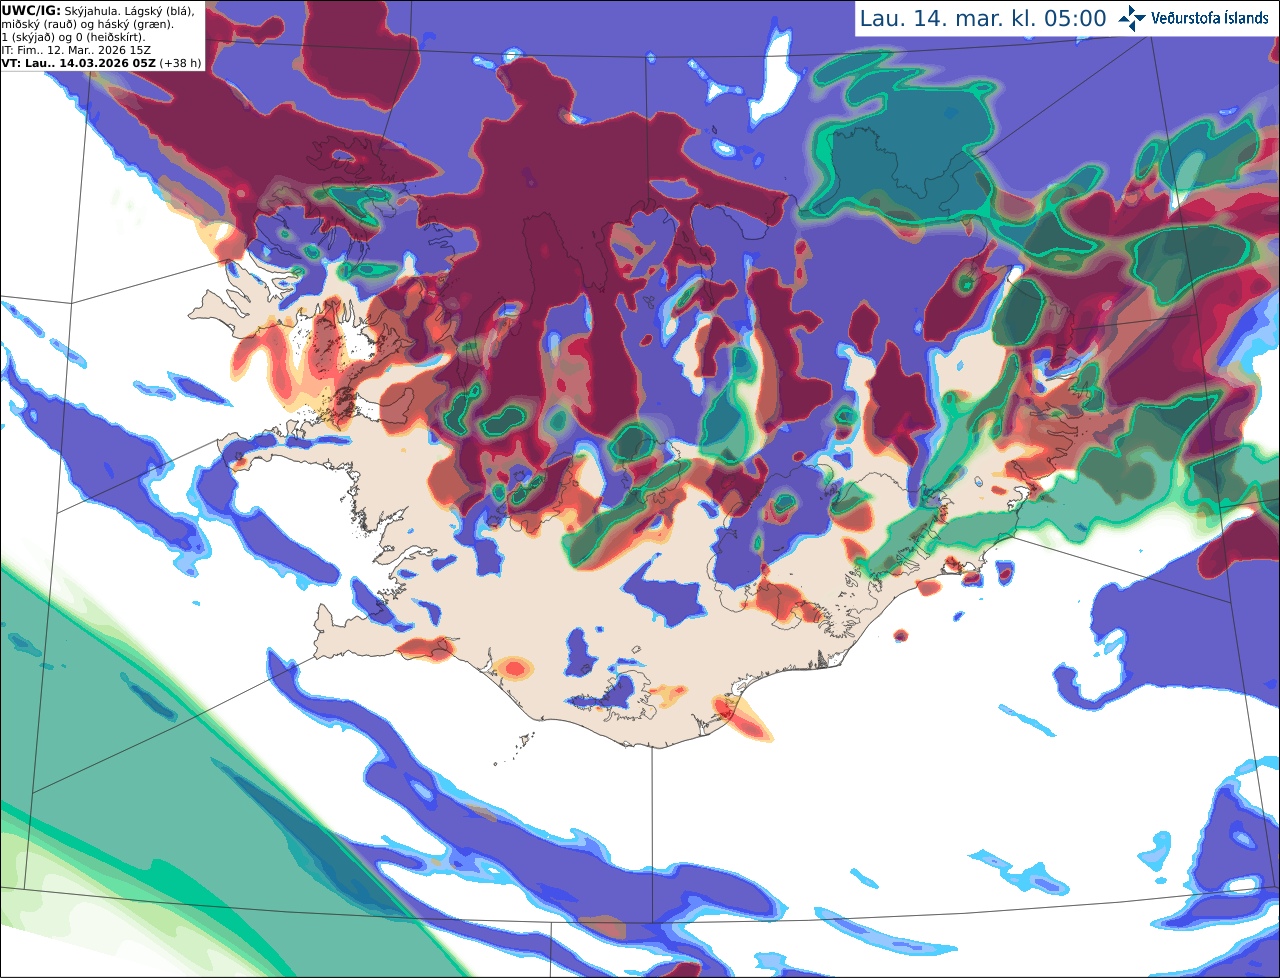Click the Veðurstofa Íslands logo icon
Viewport: 1280px width, 978px height.
[1132, 18]
